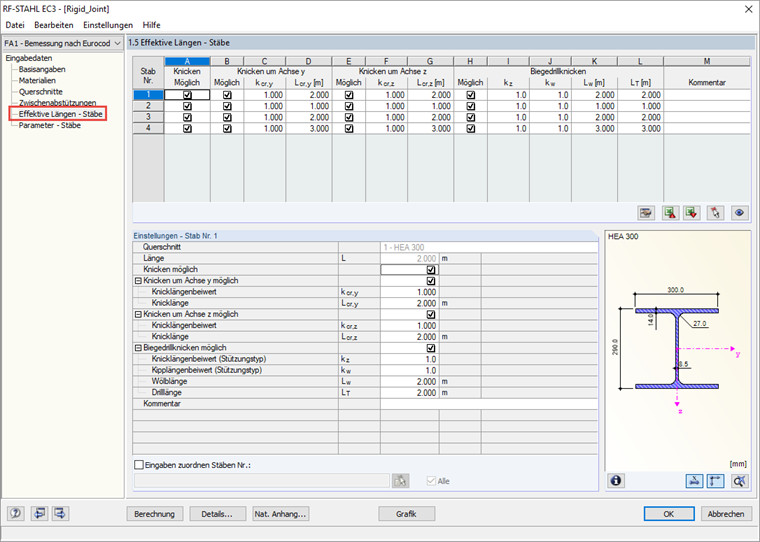
Task: Go to previous input window arrow icon
Action: tap(39, 513)
